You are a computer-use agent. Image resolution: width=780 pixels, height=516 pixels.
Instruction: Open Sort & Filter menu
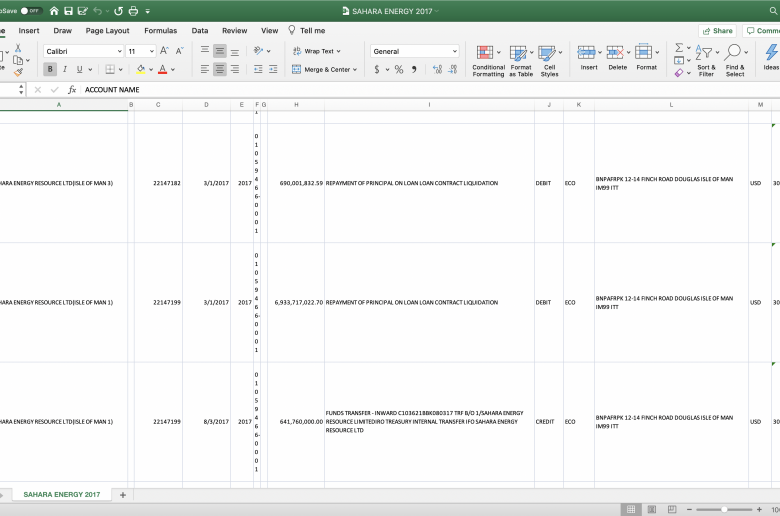click(x=706, y=61)
